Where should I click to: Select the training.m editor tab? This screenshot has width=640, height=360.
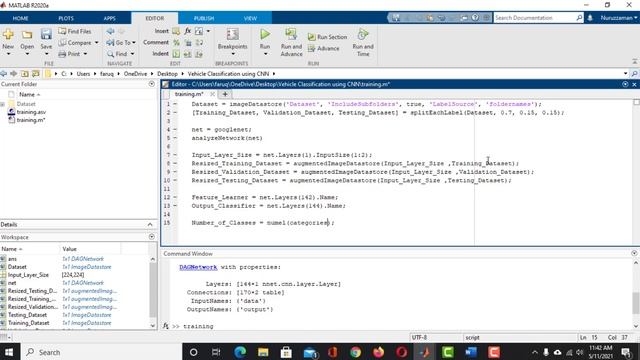189,94
